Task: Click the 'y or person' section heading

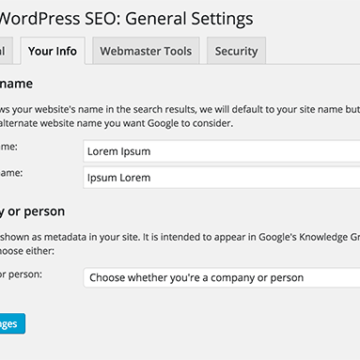Action: tap(32, 211)
